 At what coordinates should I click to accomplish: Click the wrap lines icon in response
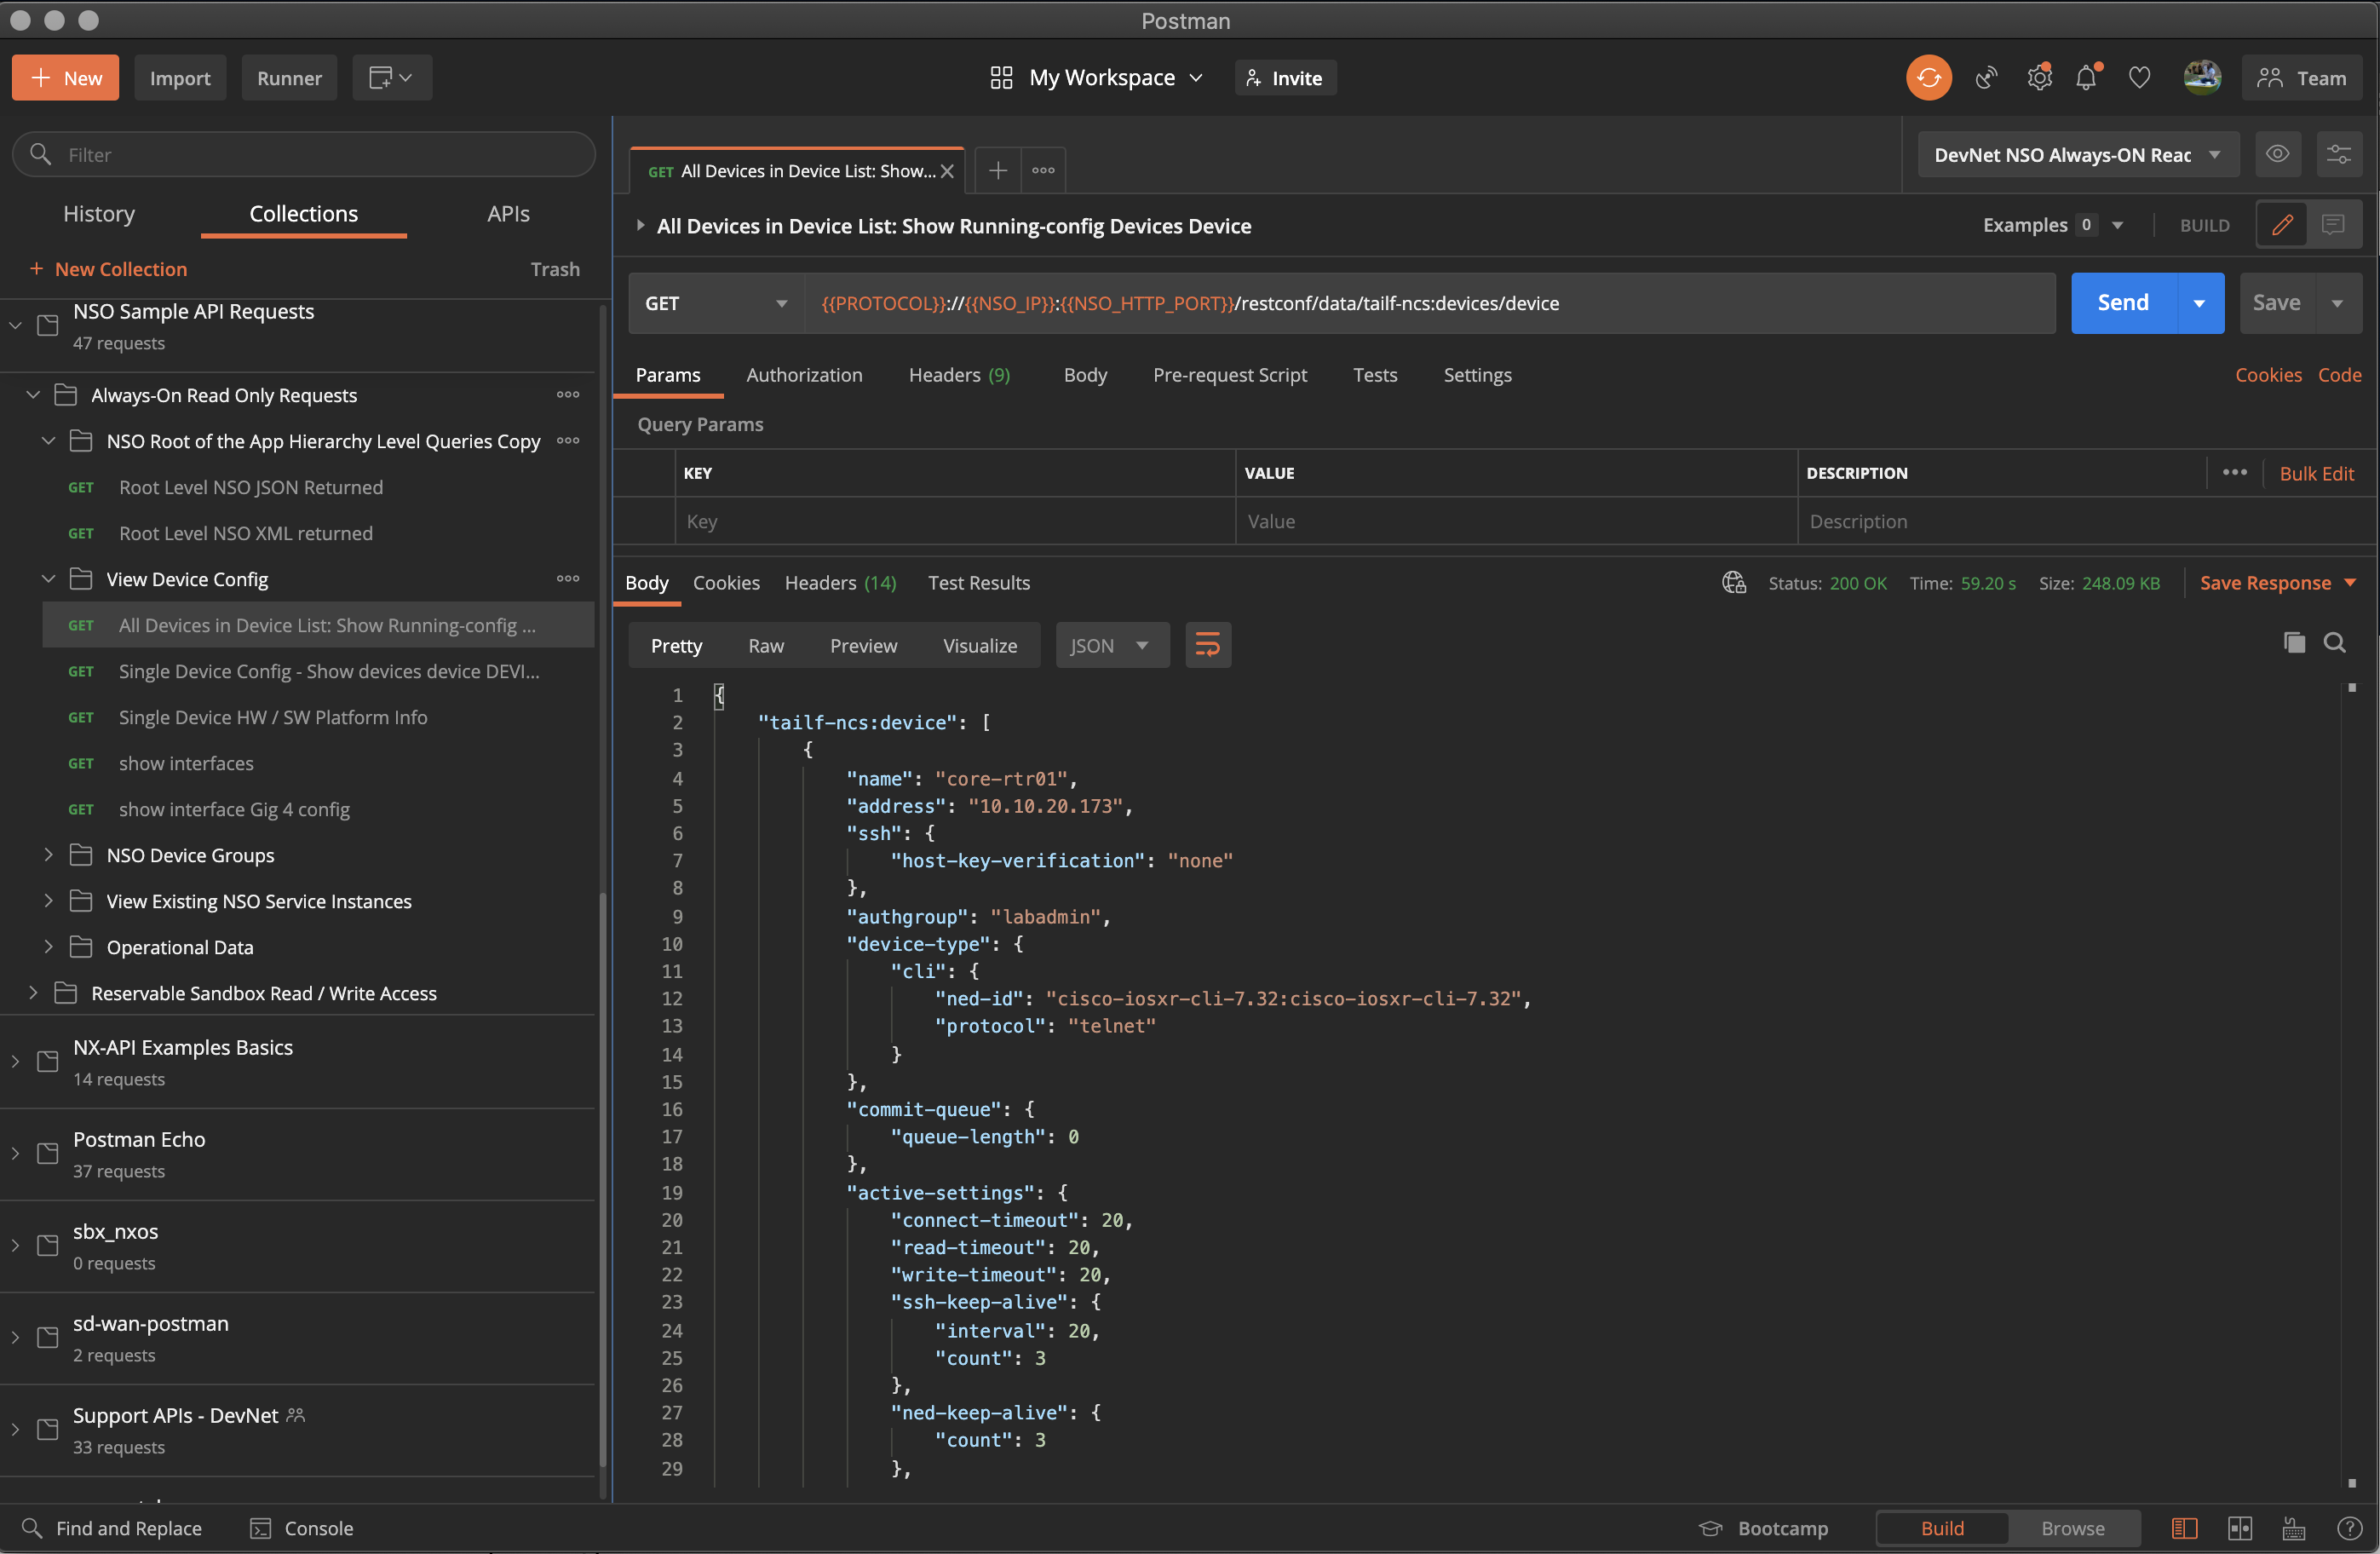1207,645
